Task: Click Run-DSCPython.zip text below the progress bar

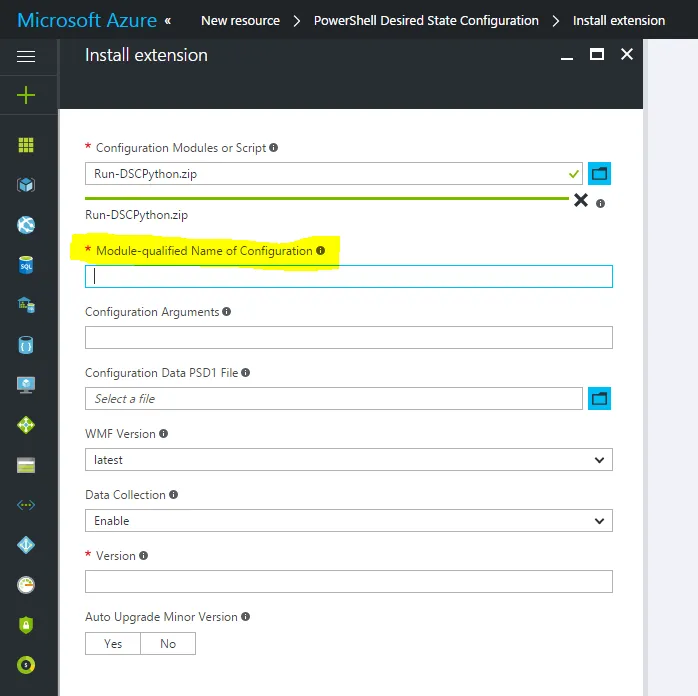Action: coord(136,215)
